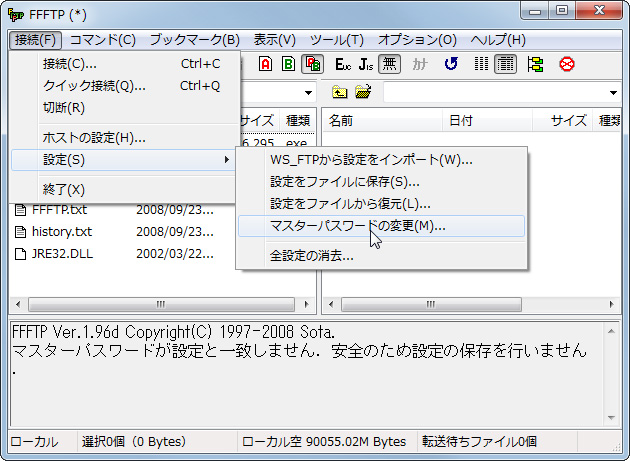
Task: Open change remote folder icon
Action: coord(363,92)
